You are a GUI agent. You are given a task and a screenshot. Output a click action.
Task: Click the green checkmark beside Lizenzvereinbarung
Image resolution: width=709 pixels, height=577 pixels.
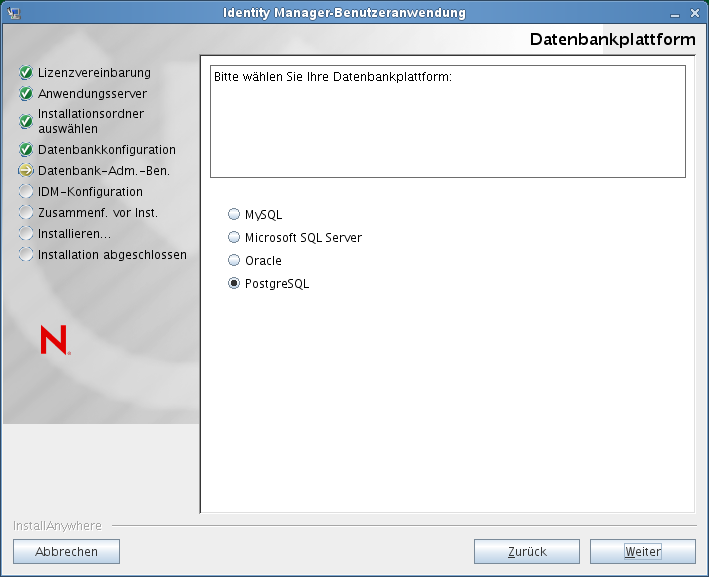(x=26, y=72)
